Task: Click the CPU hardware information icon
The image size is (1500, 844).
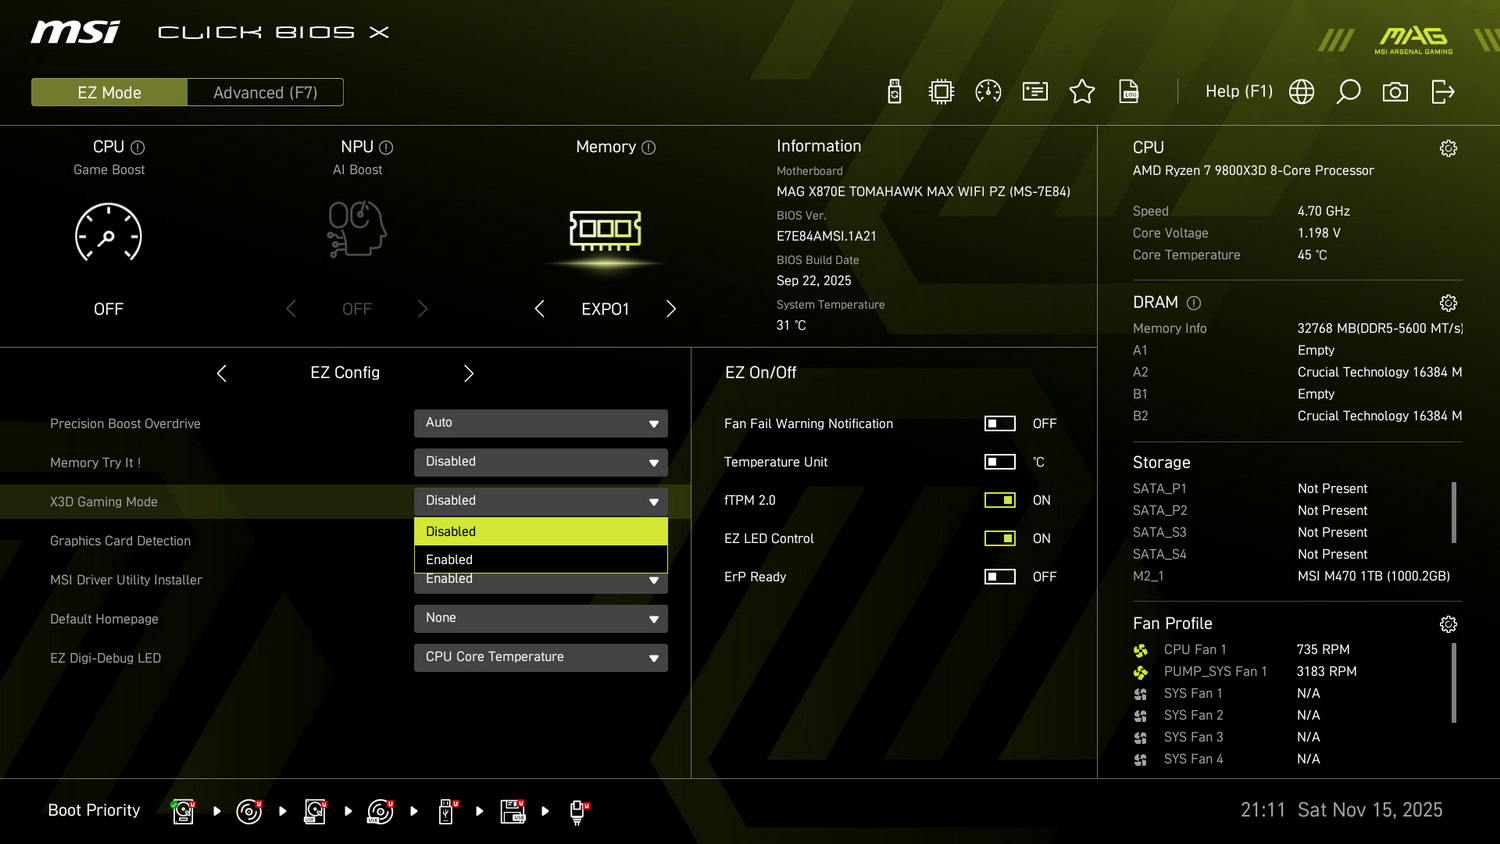Action: [941, 91]
